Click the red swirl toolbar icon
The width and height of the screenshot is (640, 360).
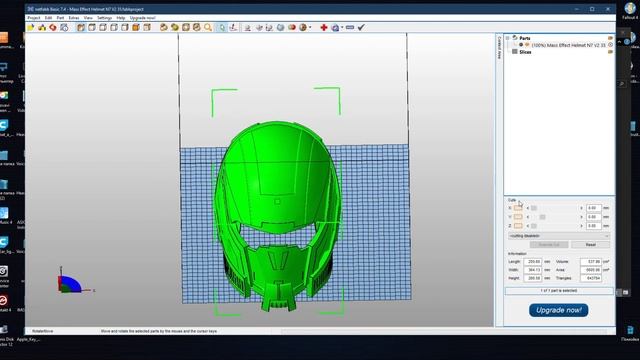click(x=53, y=27)
